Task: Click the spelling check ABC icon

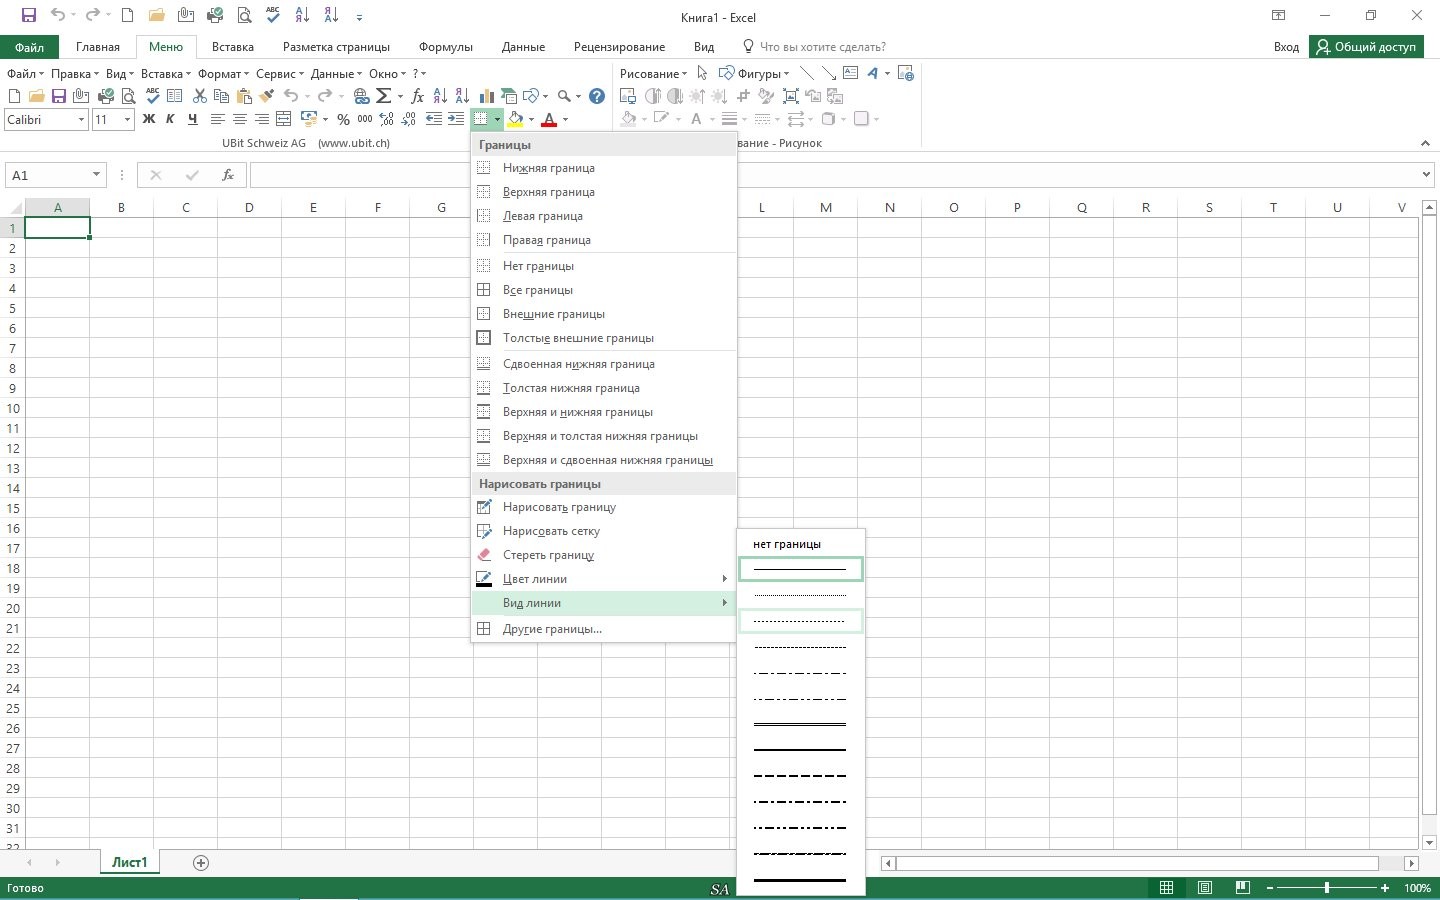Action: click(x=152, y=96)
